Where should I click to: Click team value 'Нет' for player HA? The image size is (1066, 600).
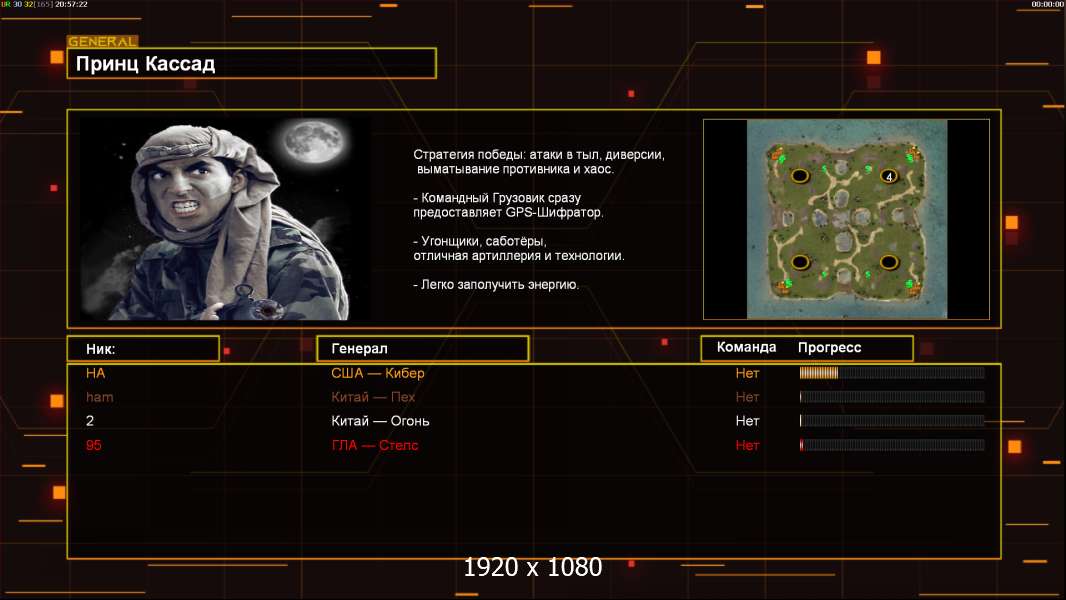point(747,373)
